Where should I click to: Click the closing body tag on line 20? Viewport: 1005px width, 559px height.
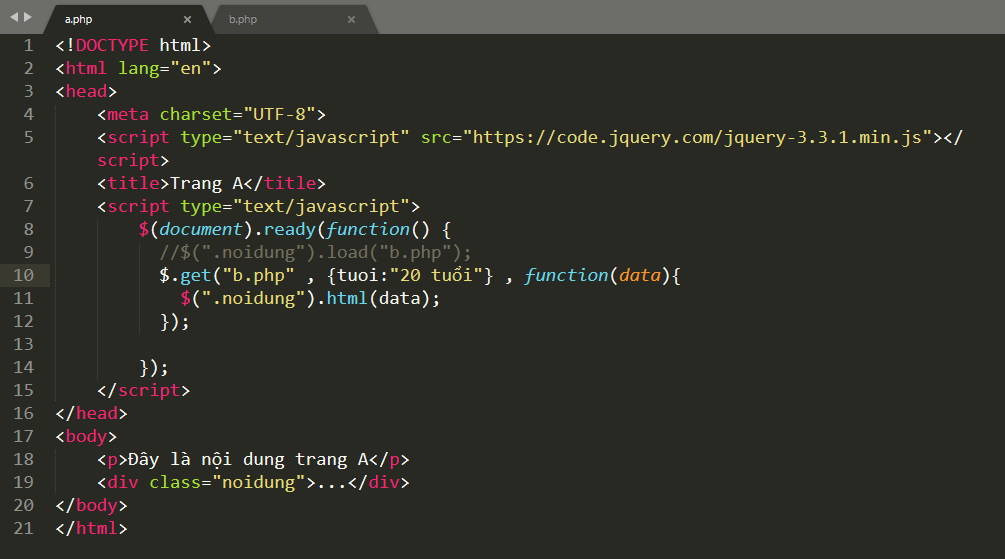92,506
